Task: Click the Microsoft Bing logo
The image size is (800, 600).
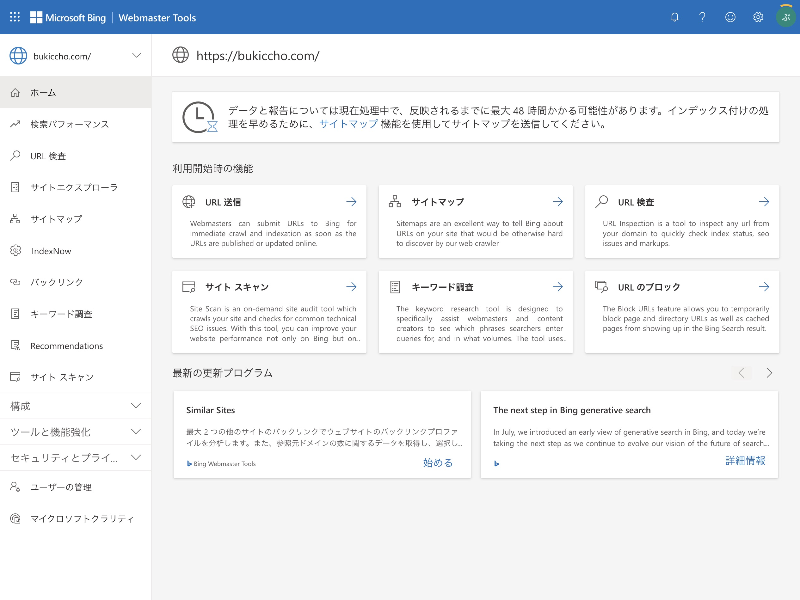Action: [68, 17]
